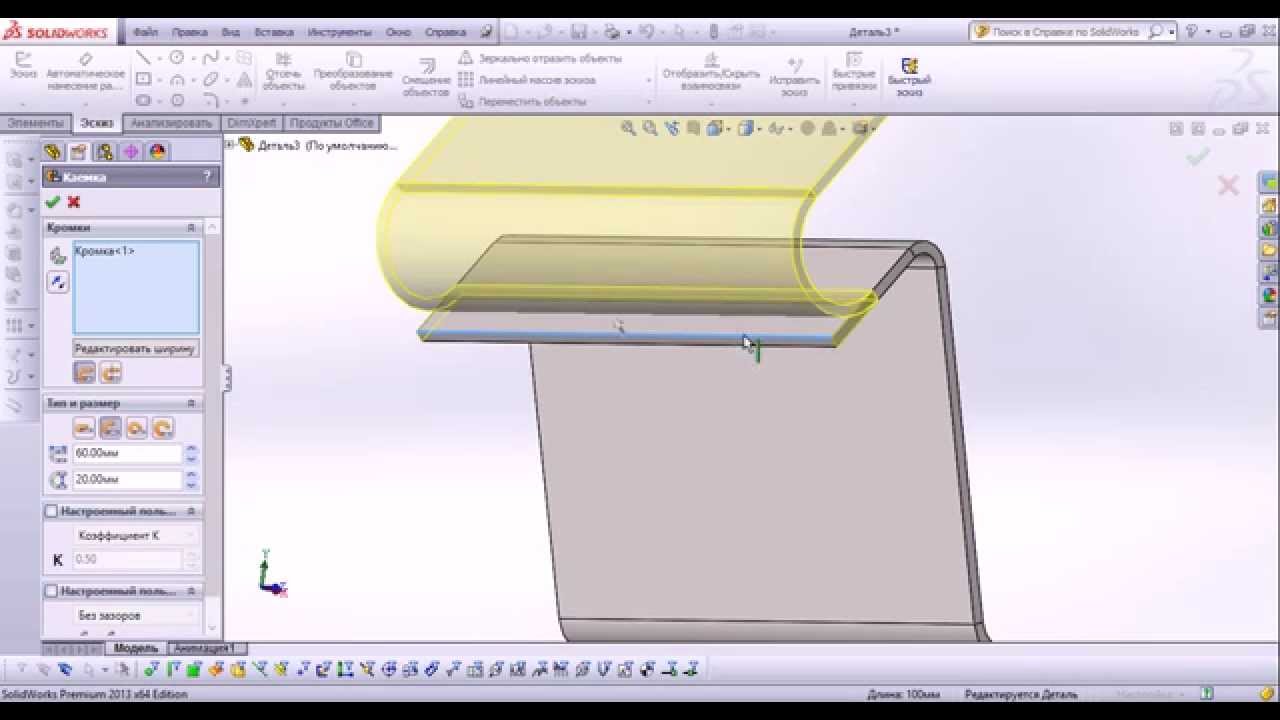The image size is (1280, 720).
Task: Choose the rolled hem type
Action: 163,428
